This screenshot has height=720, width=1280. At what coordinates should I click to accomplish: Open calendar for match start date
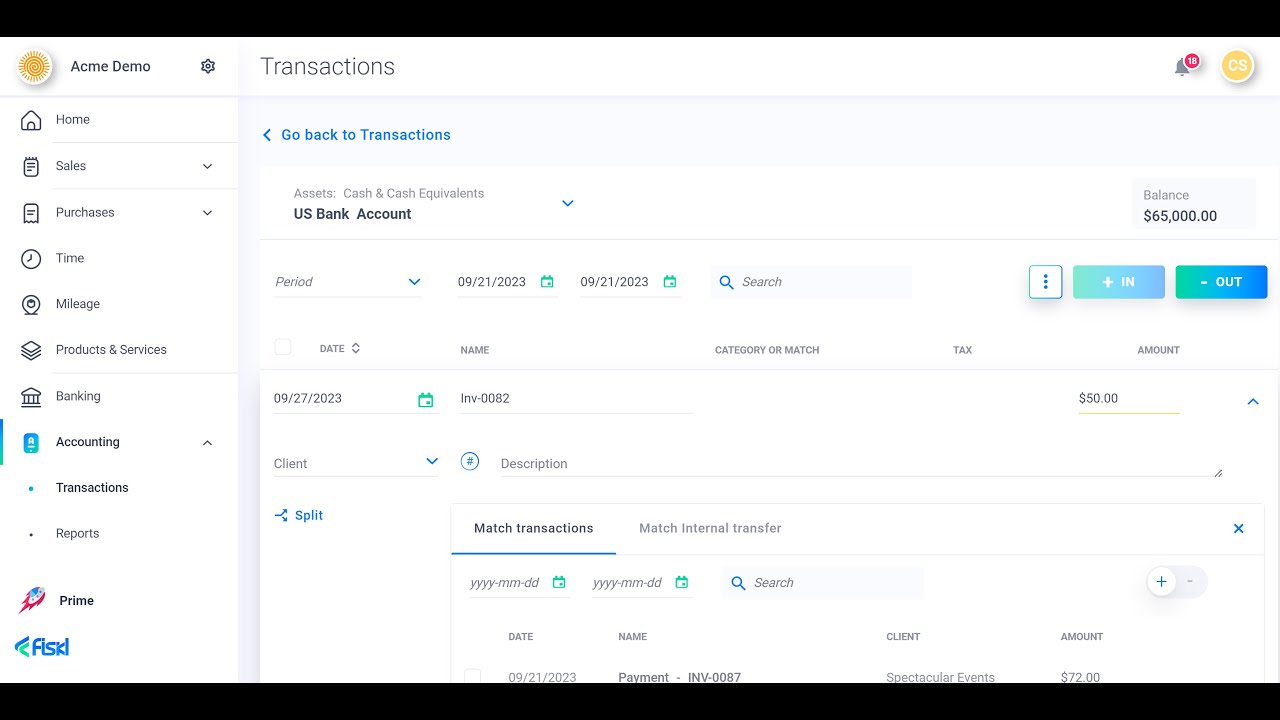(x=559, y=582)
